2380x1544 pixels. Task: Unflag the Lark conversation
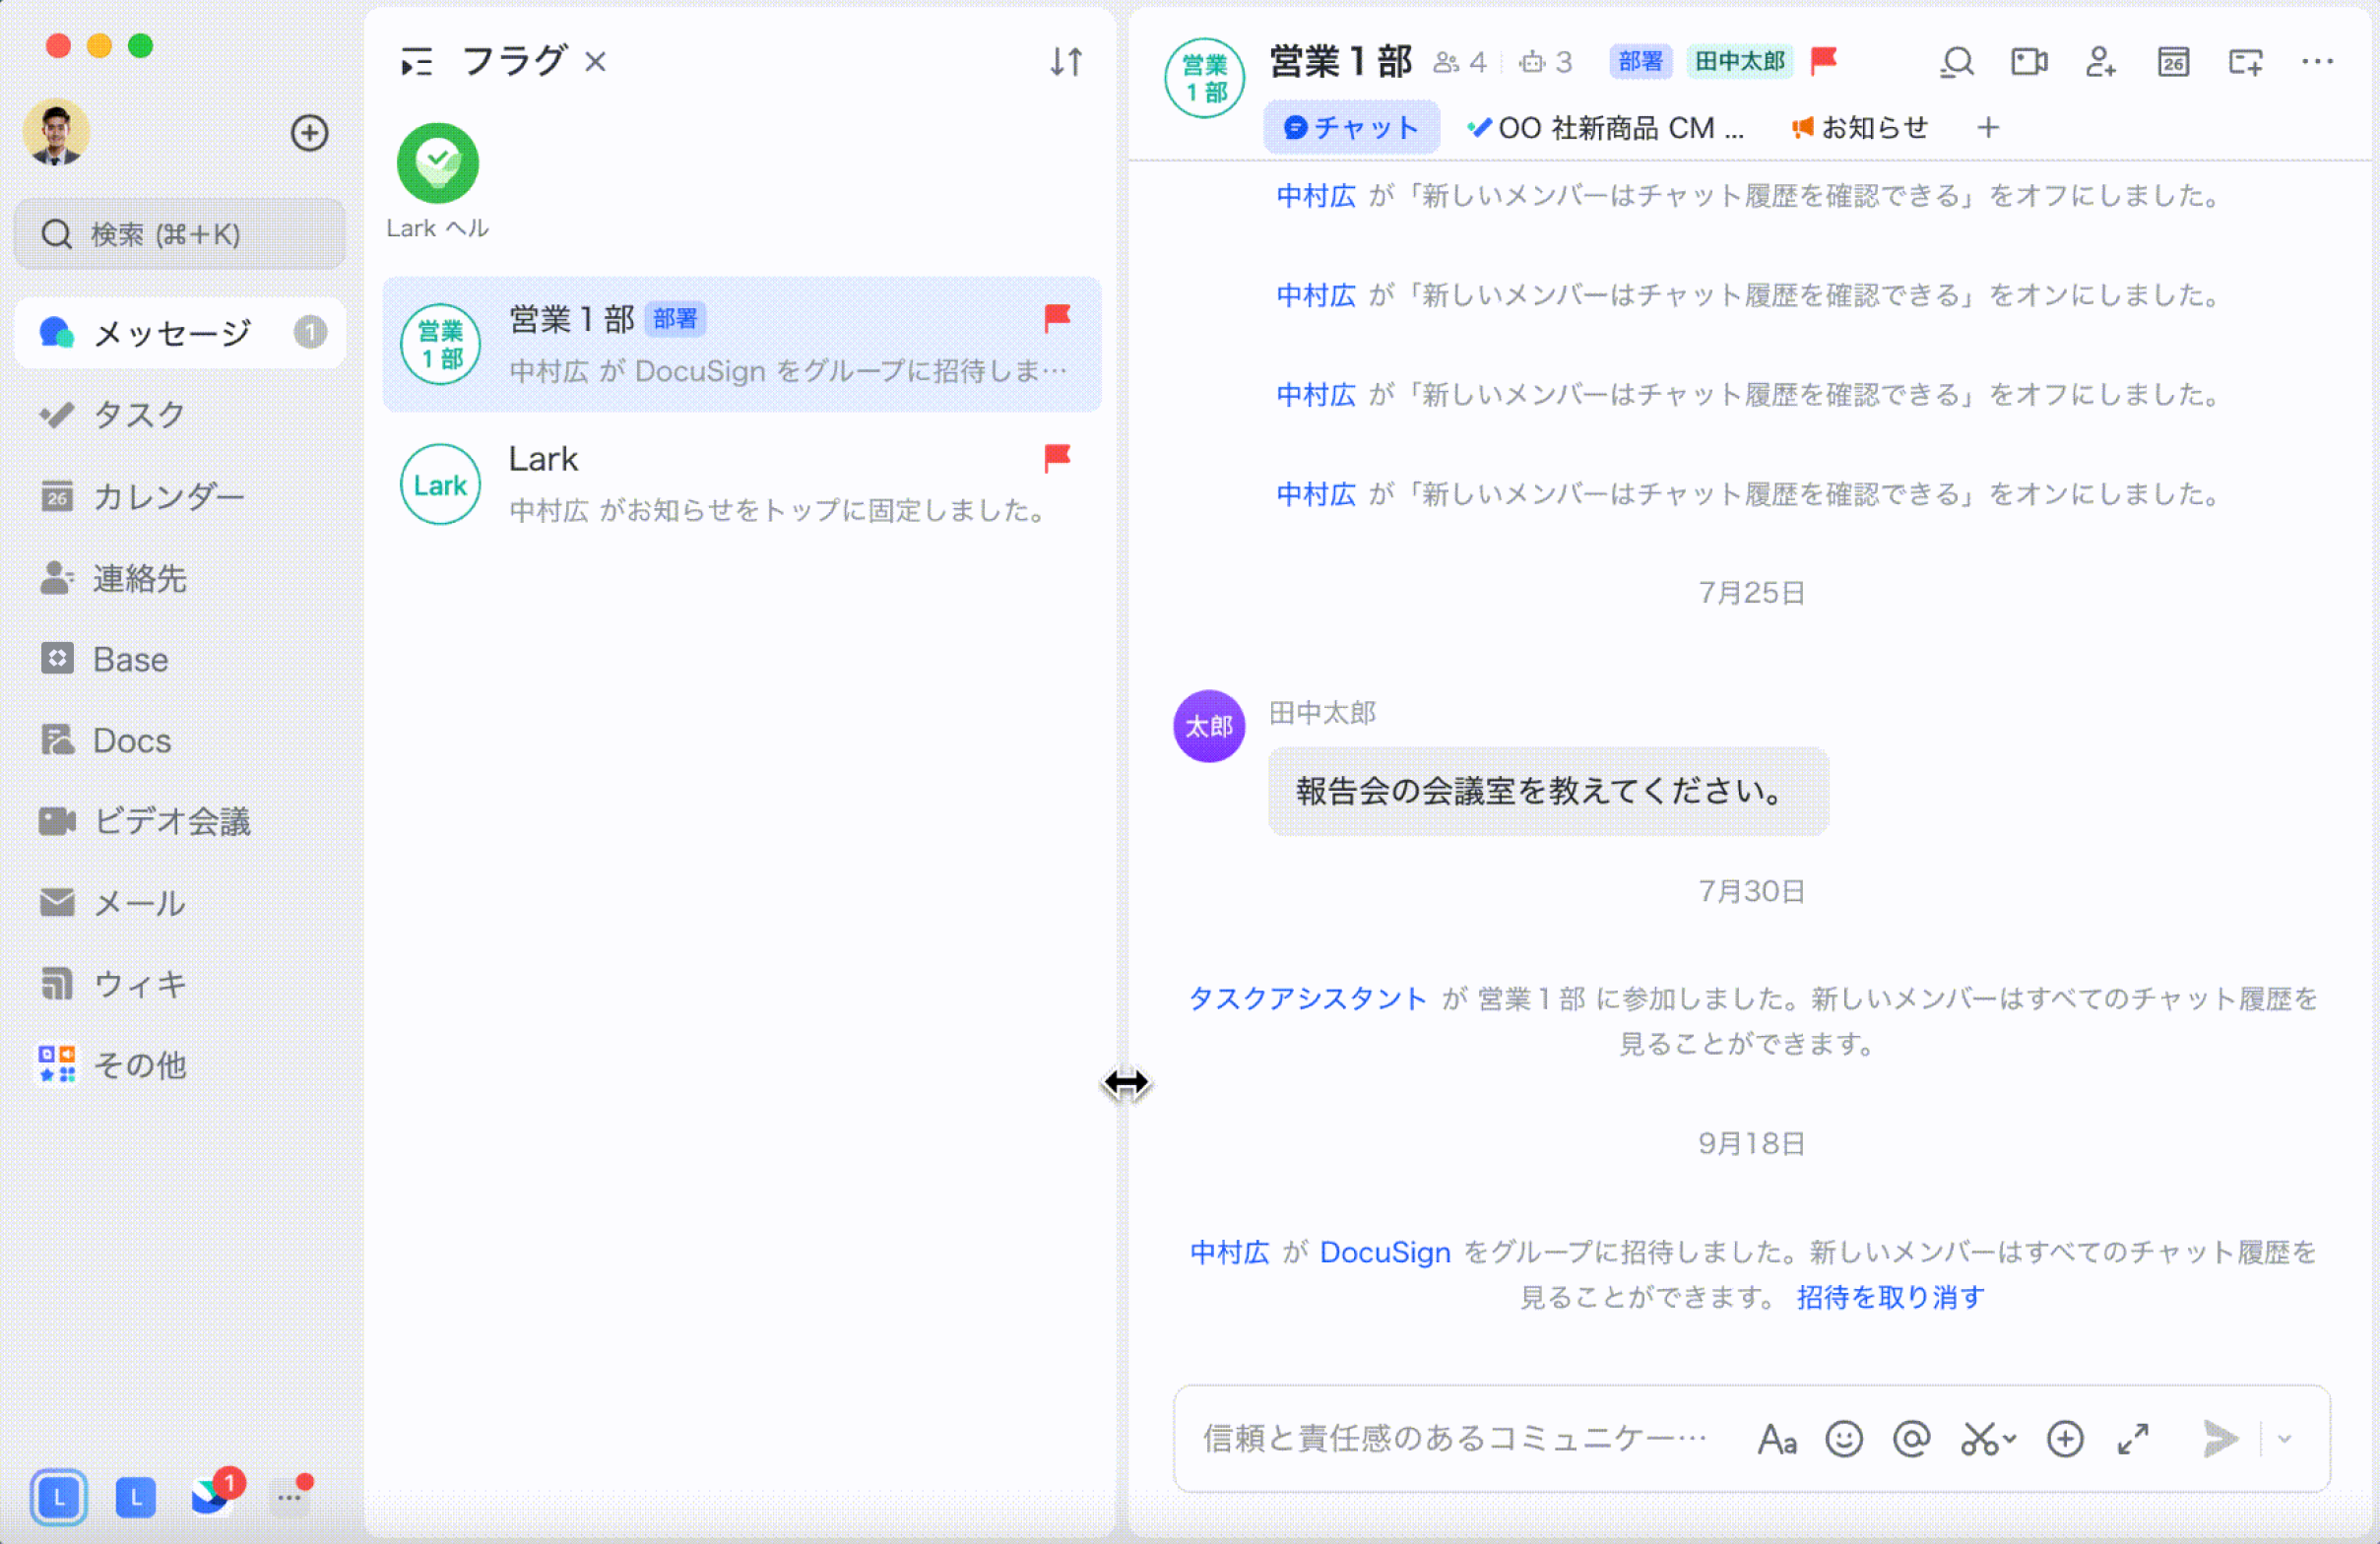click(1057, 459)
